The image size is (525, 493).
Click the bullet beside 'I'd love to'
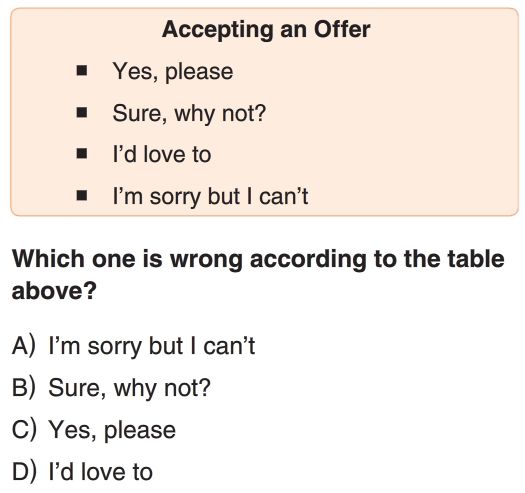82,154
